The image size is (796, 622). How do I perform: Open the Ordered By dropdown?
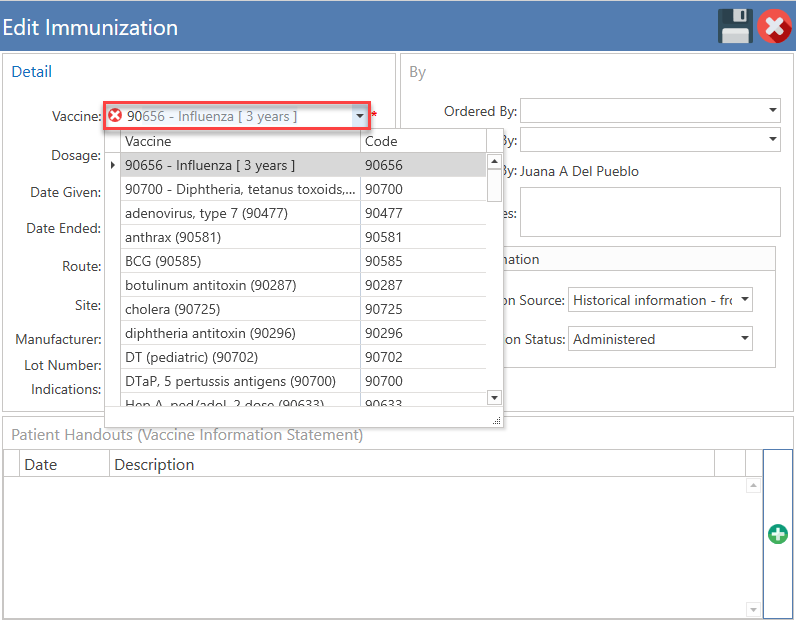pos(772,110)
